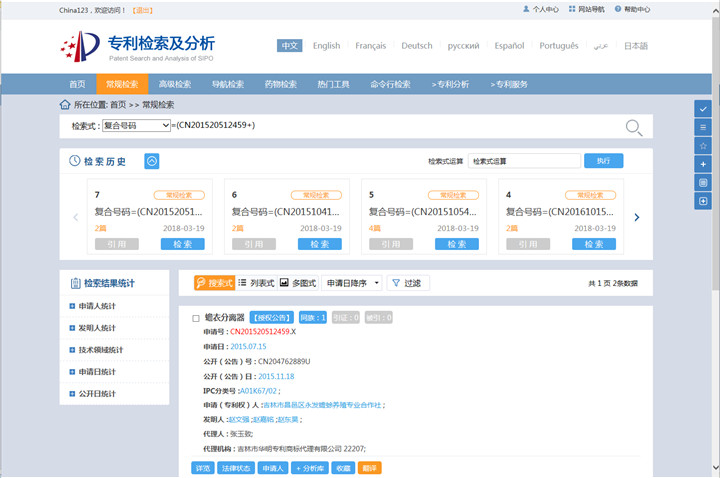Open 个人中心 personal center
The width and height of the screenshot is (720, 478).
(x=541, y=9)
